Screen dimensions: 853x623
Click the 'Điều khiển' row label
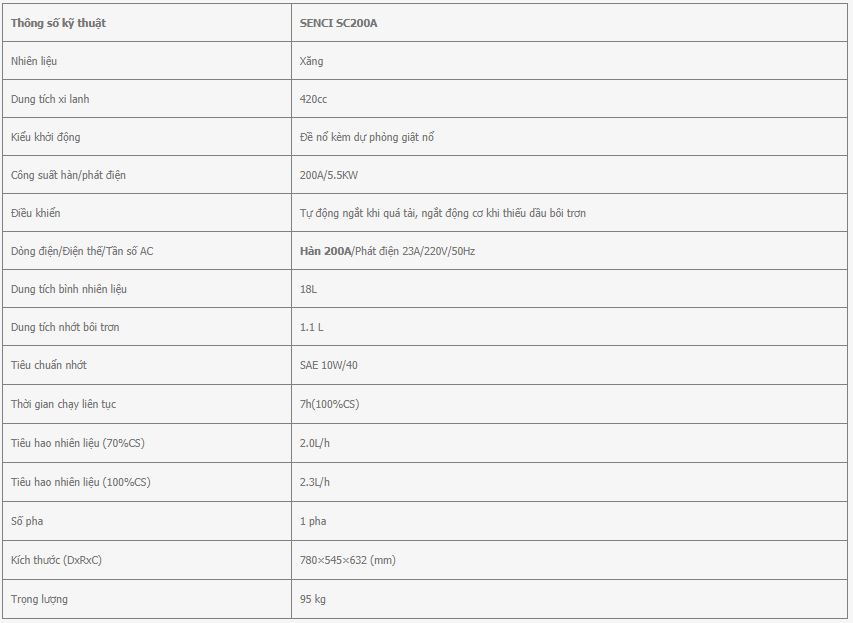pyautogui.click(x=35, y=213)
